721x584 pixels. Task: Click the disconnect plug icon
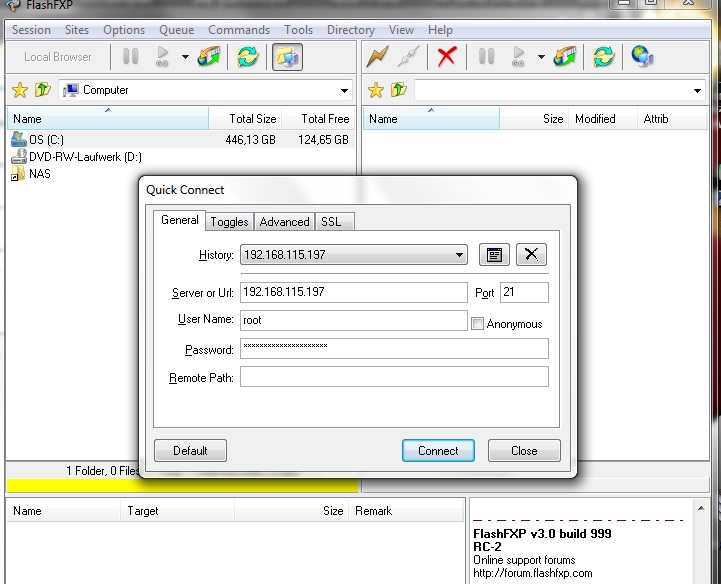(408, 57)
